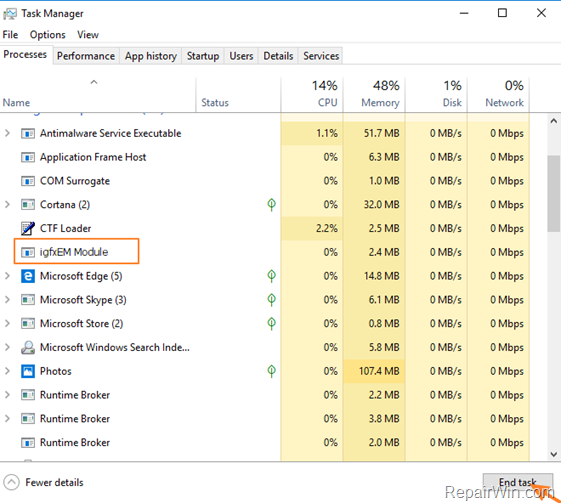Switch to the Startup tab

pos(203,56)
